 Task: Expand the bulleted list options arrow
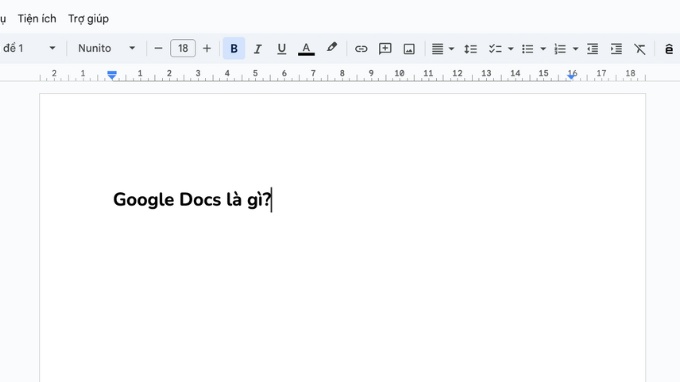tap(543, 49)
